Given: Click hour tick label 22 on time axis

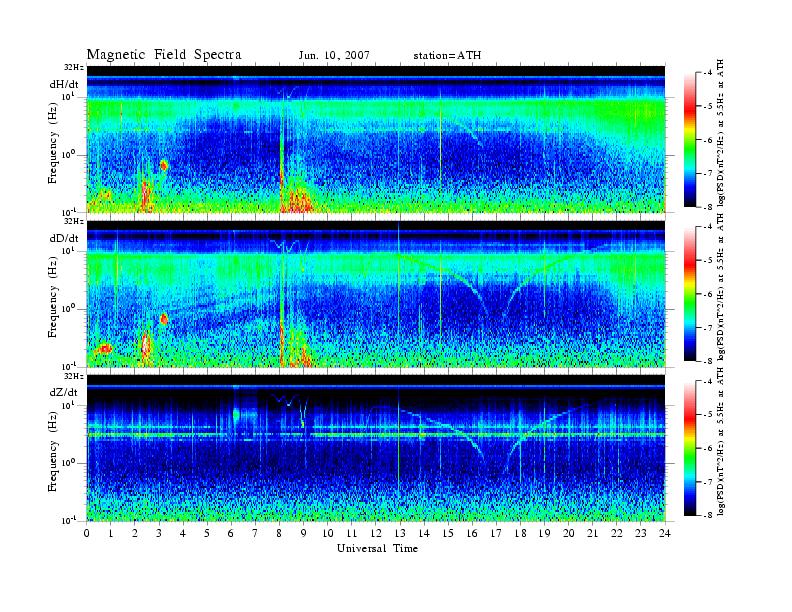Looking at the screenshot, I should click(617, 533).
